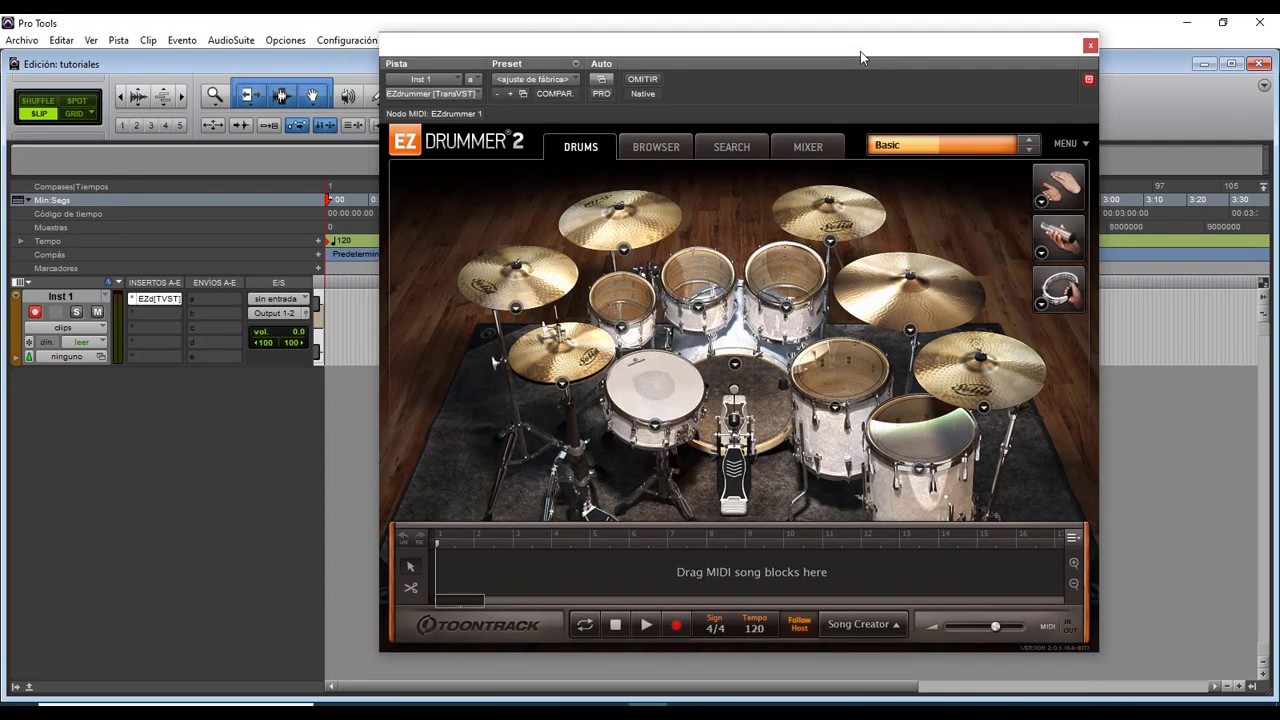
Task: Click the audio waveform zoom button
Action: coord(138,96)
